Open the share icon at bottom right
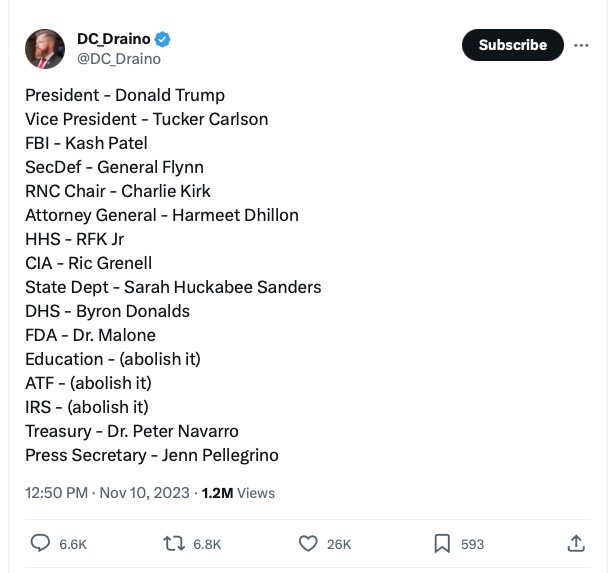The width and height of the screenshot is (608, 573). [x=576, y=543]
